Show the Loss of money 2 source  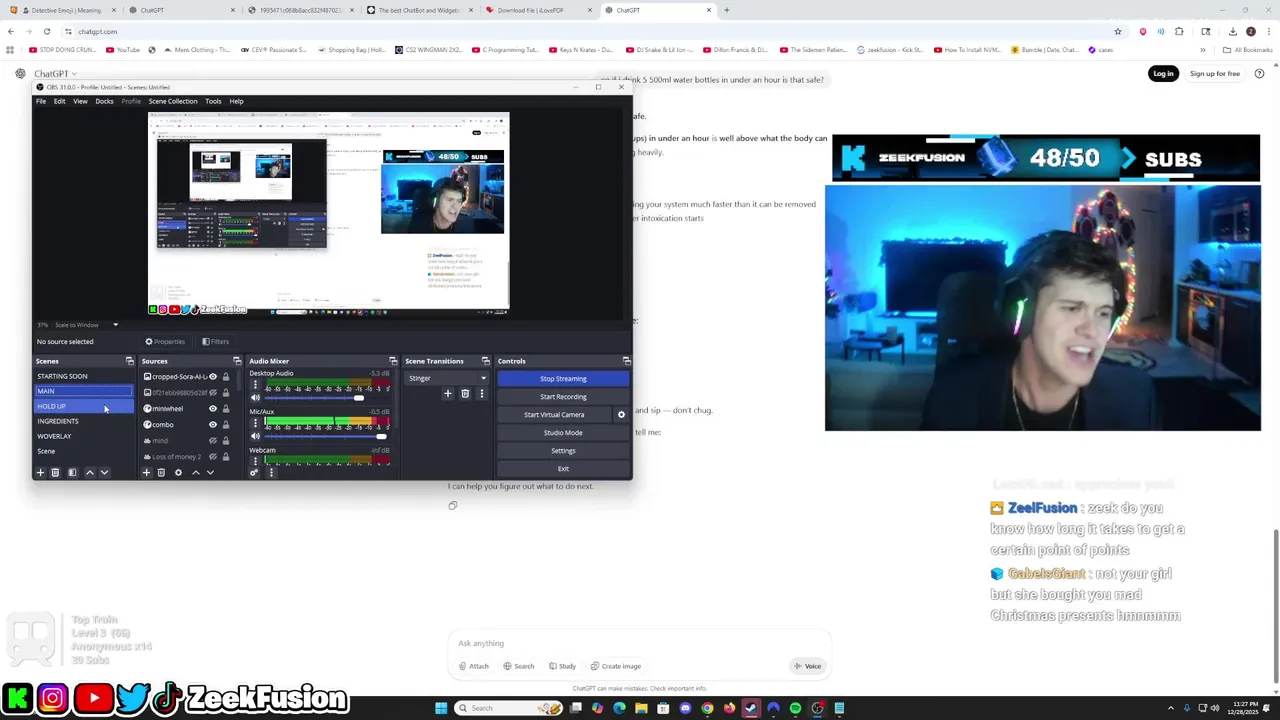212,457
